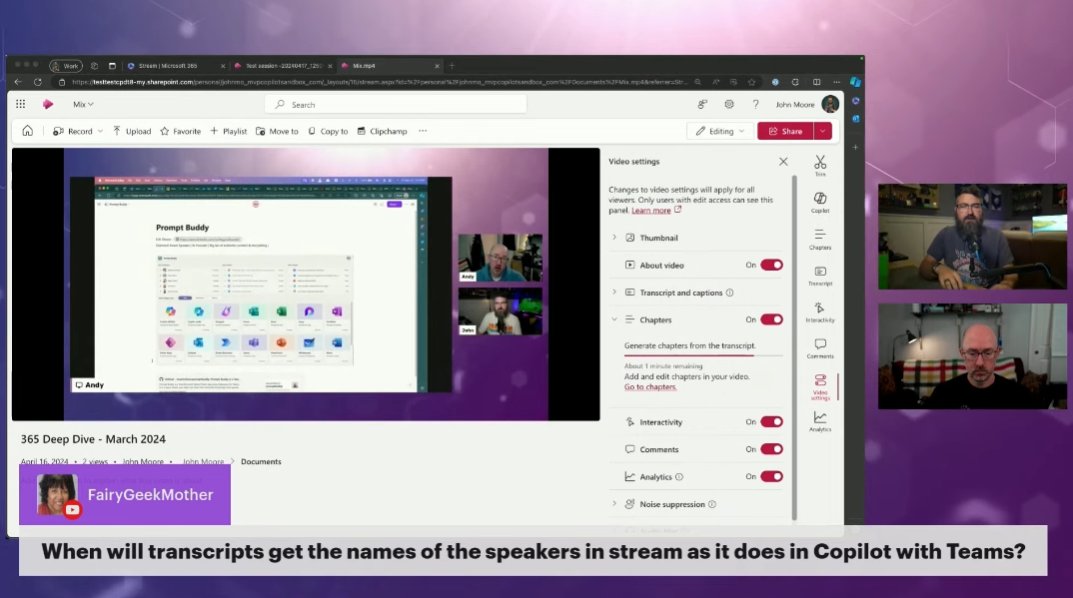Open the Editing mode dropdown
The width and height of the screenshot is (1073, 598).
click(720, 131)
